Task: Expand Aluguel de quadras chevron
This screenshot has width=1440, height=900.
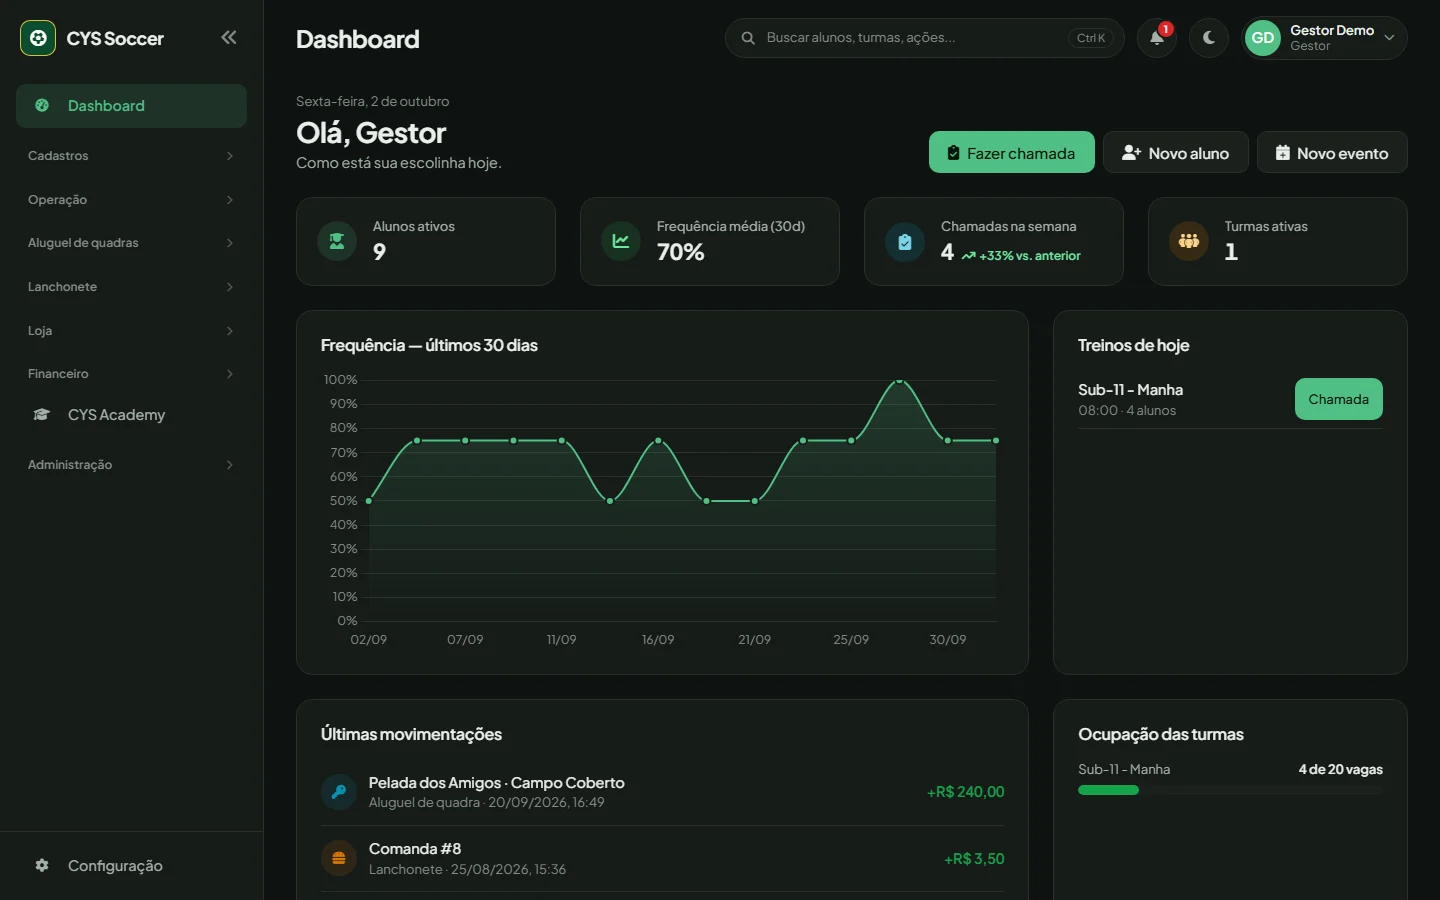Action: coord(230,243)
